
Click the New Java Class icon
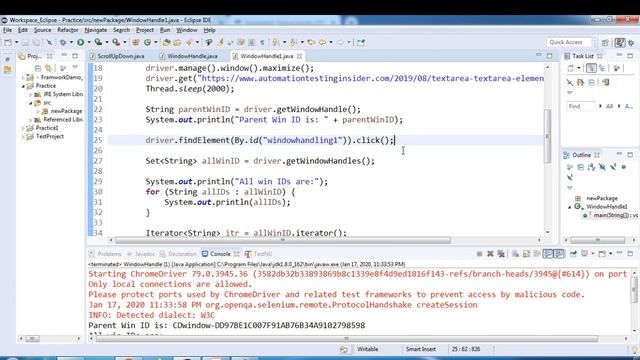click(x=147, y=42)
